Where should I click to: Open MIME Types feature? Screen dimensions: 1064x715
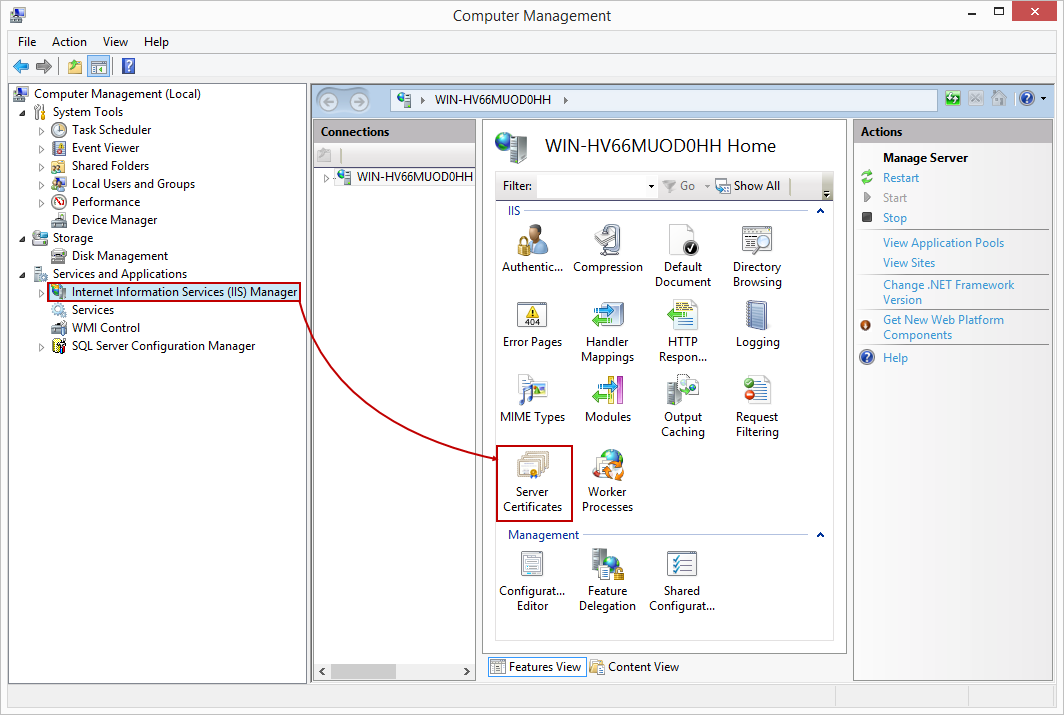[533, 399]
